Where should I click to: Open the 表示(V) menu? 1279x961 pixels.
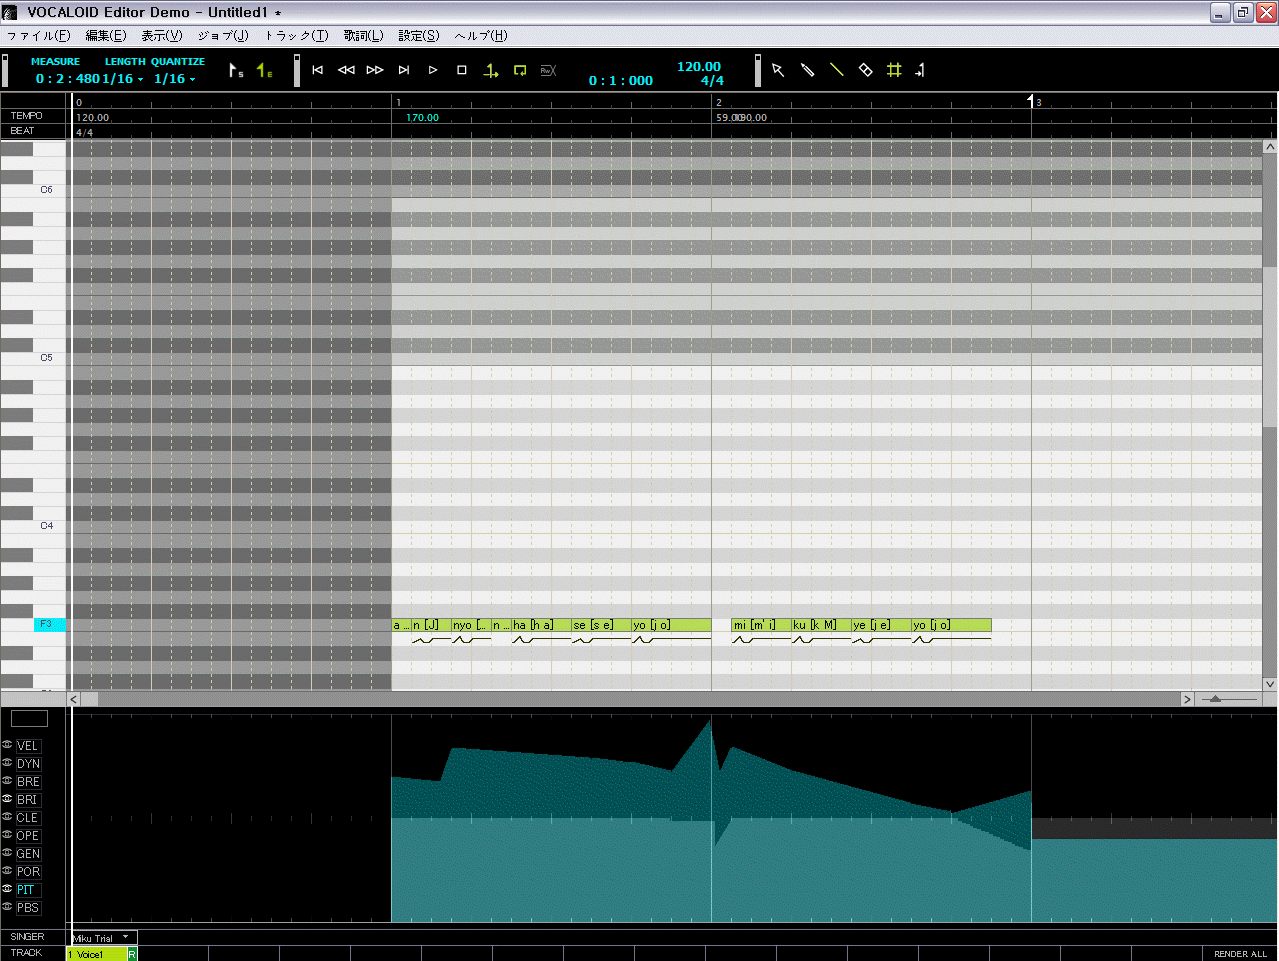point(162,35)
